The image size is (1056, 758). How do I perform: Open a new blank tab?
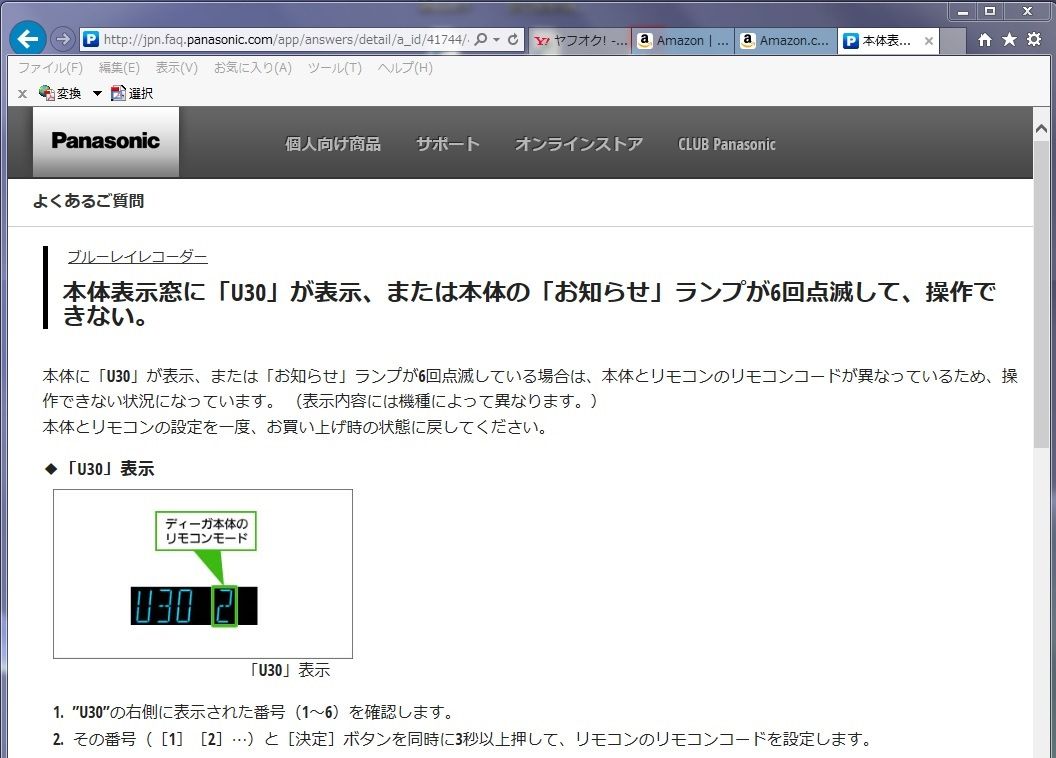pos(952,41)
